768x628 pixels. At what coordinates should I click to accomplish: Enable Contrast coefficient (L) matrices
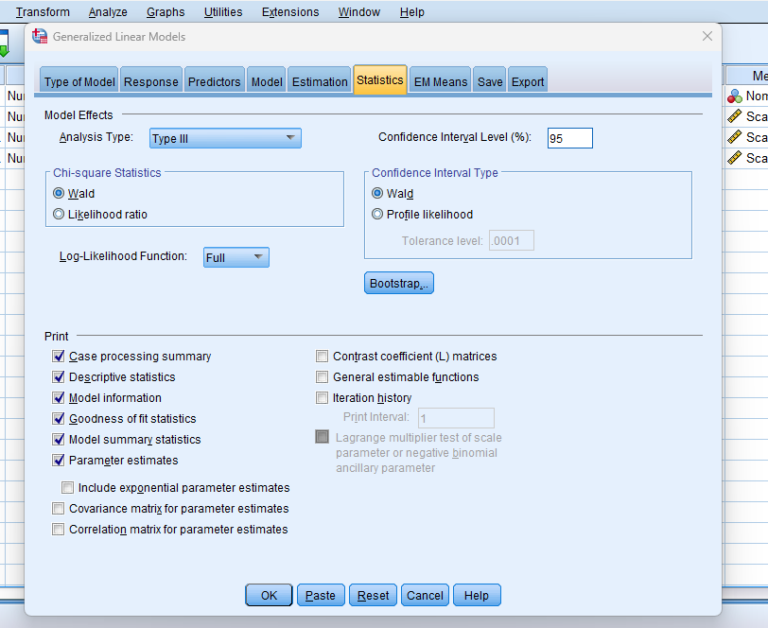click(322, 356)
